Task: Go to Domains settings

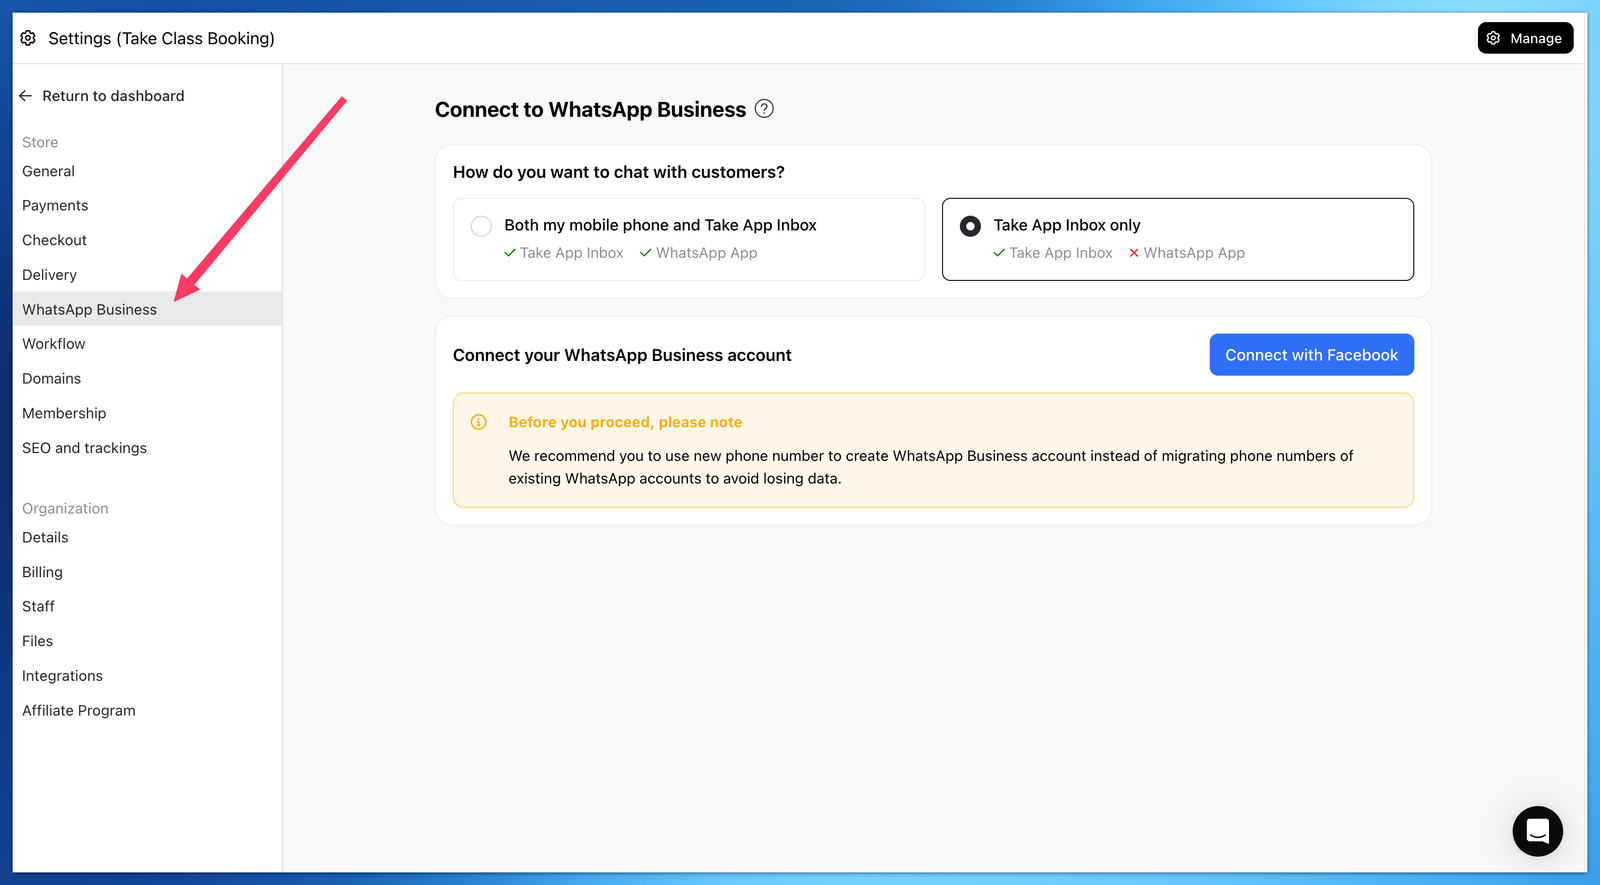Action: tap(147, 379)
